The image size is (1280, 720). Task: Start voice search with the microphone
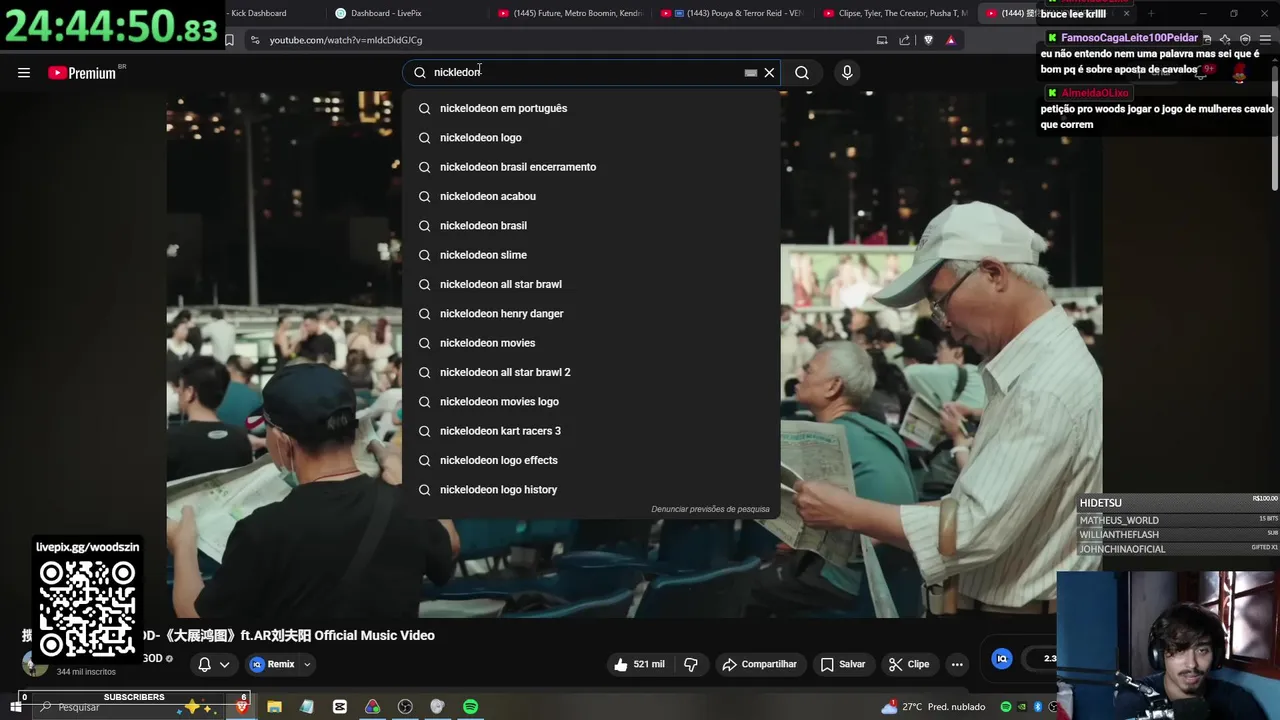(847, 72)
